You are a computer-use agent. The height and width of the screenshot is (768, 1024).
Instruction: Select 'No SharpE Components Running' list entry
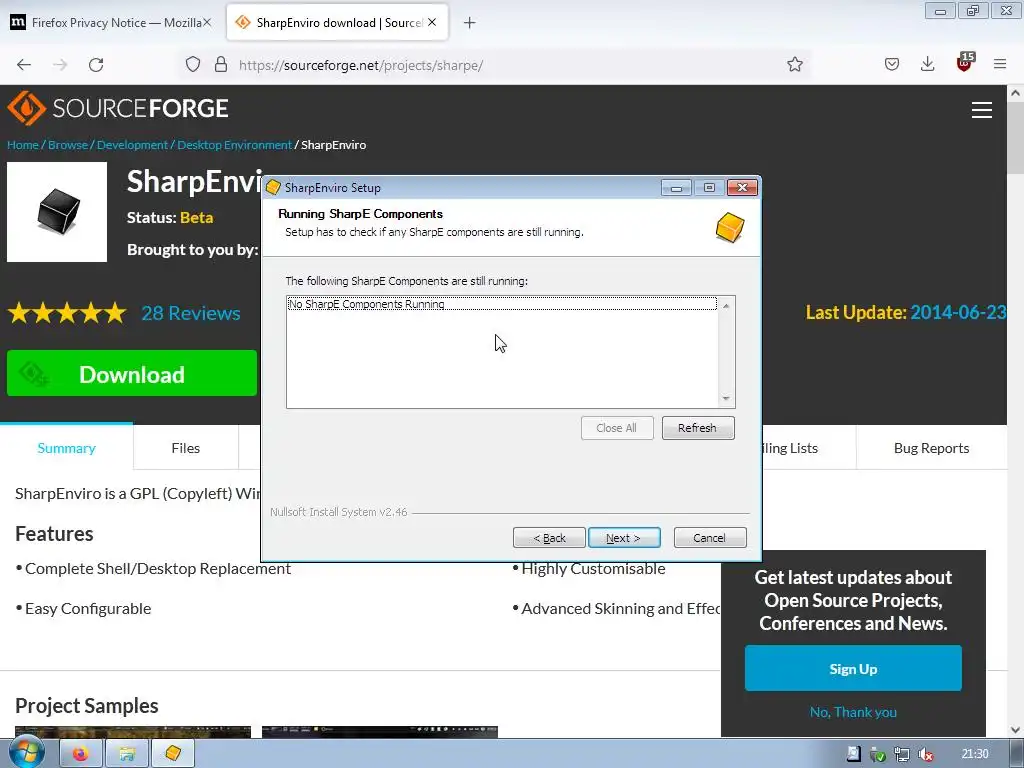(502, 304)
